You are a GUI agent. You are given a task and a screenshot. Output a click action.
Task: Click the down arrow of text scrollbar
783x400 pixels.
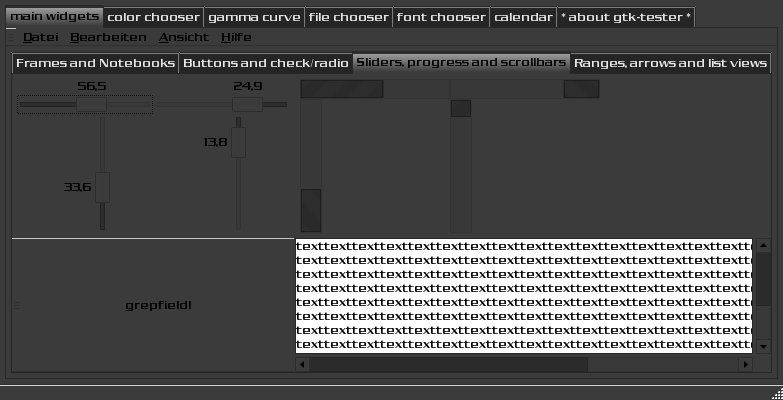pyautogui.click(x=764, y=346)
